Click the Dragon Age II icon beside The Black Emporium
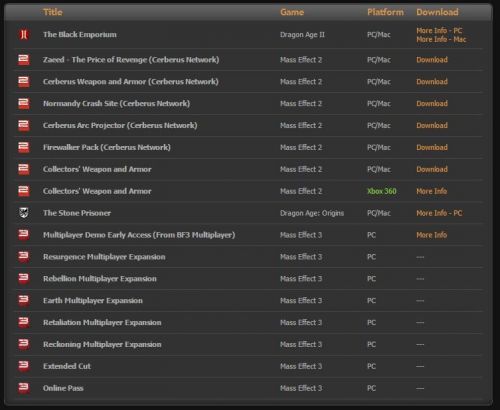 pos(24,35)
